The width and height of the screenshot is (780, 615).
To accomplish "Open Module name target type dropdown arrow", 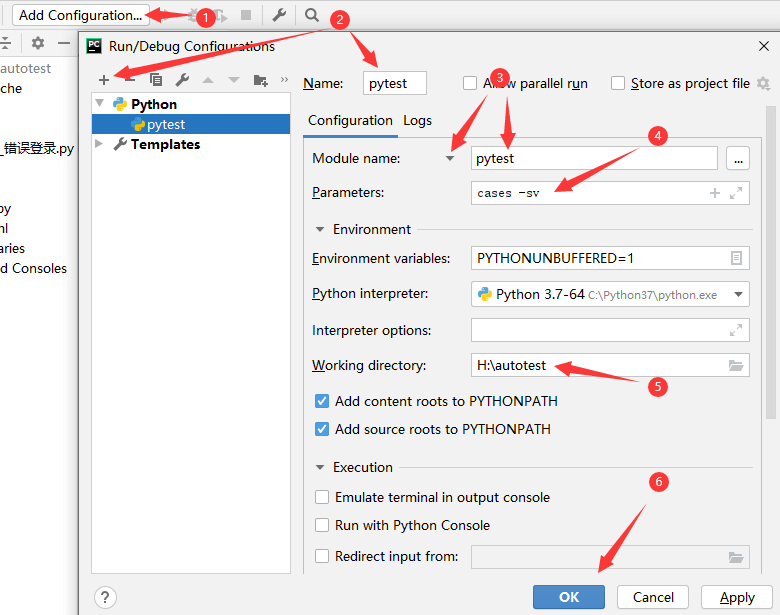I will click(450, 159).
